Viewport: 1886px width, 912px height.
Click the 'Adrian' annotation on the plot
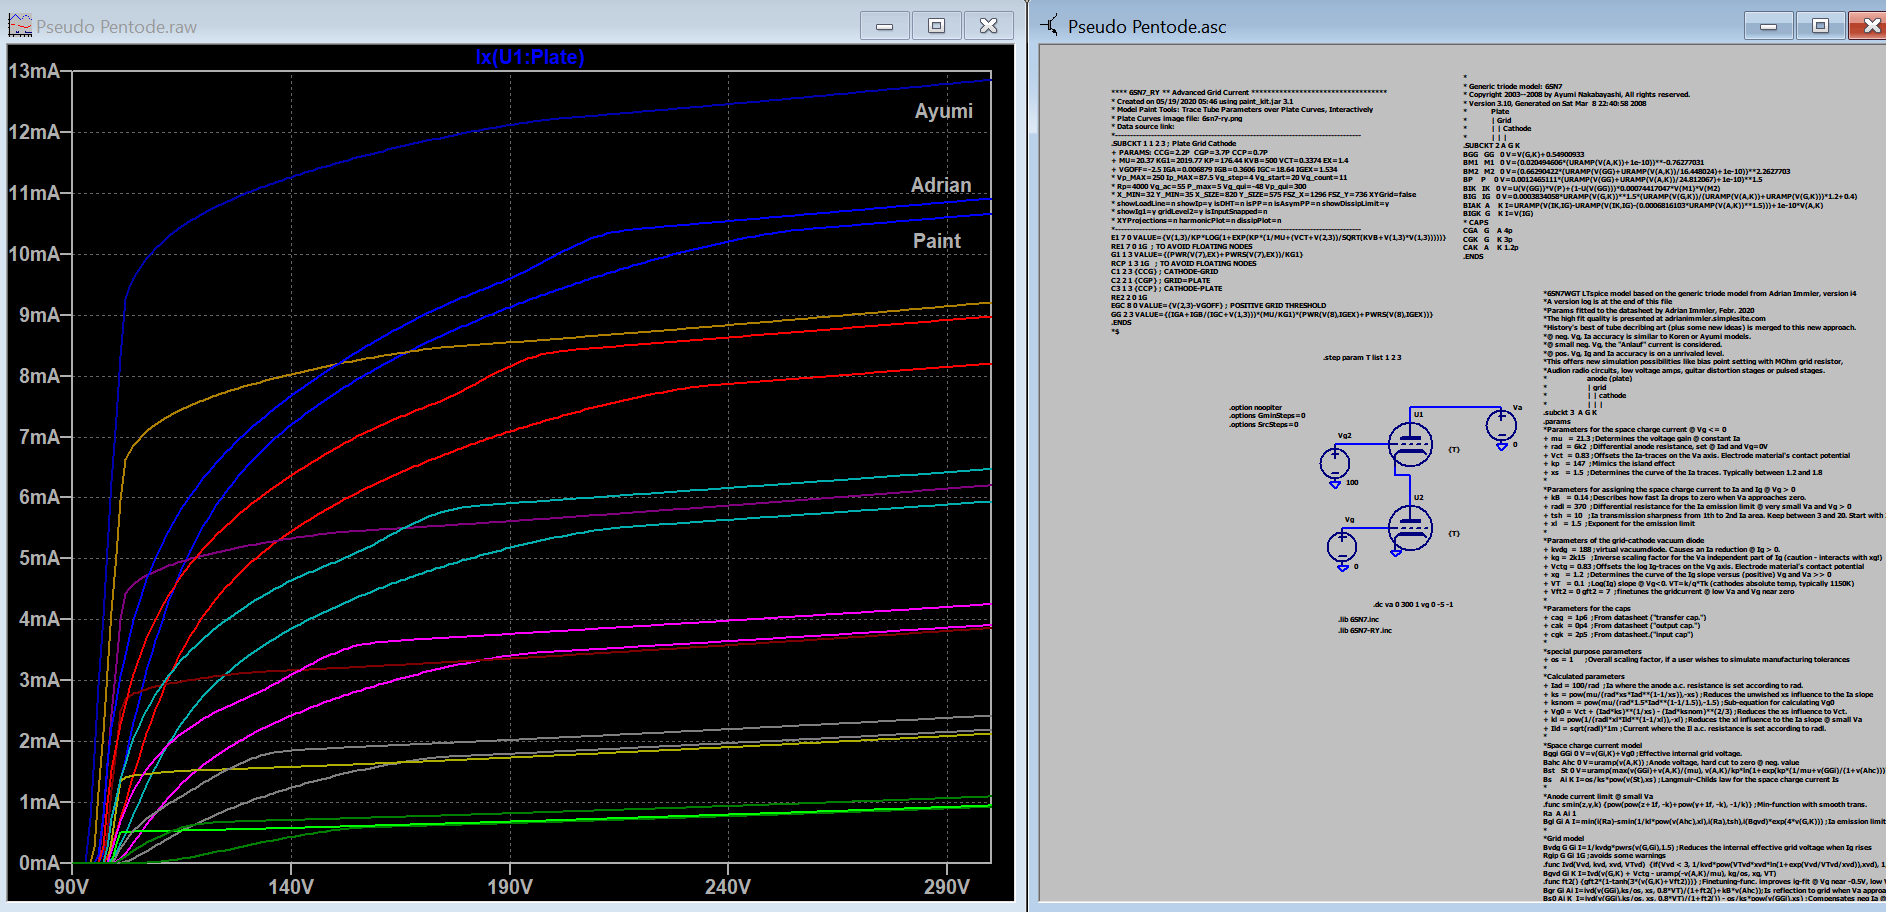click(x=941, y=185)
